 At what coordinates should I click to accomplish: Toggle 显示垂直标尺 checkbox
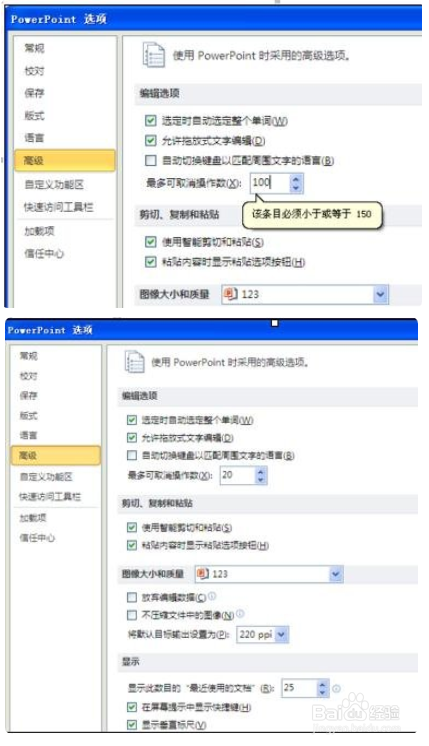pyautogui.click(x=132, y=725)
